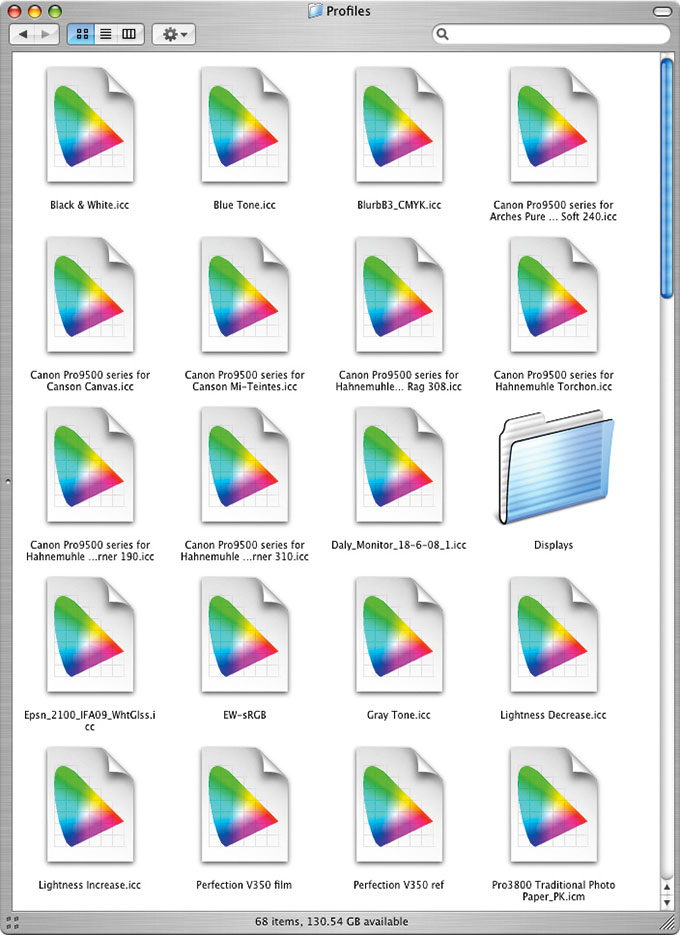Select Canon Pro9500 Canson Canvas.icc icon

point(90,295)
